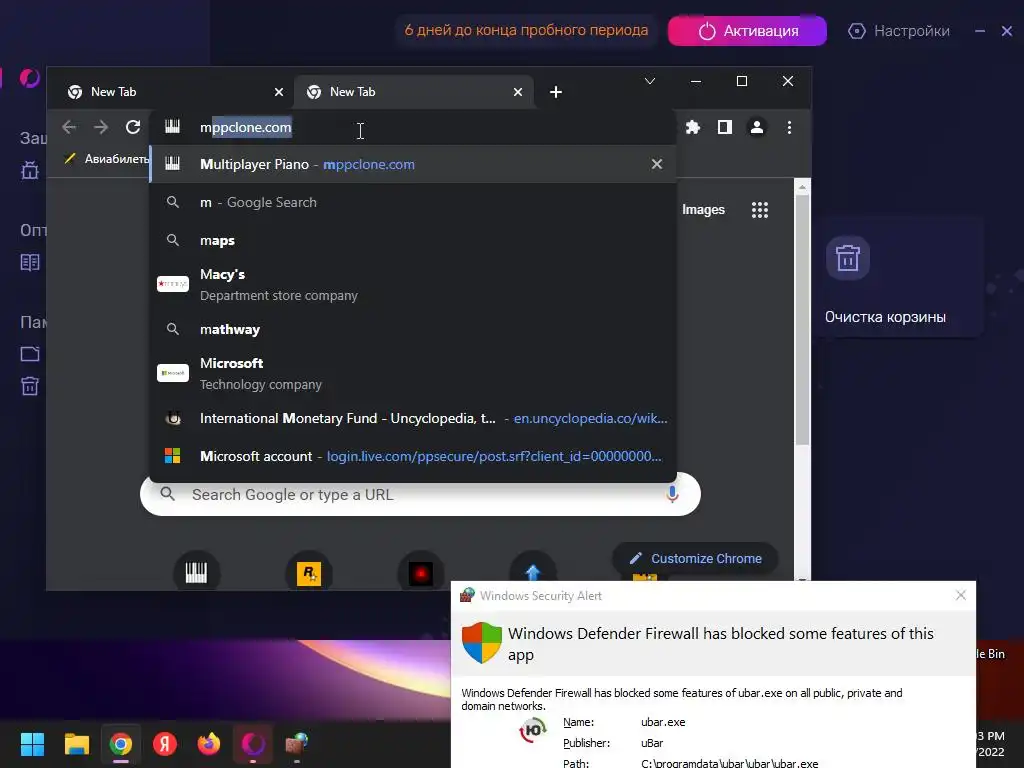
Task: Click trial period remaining notice
Action: click(526, 30)
